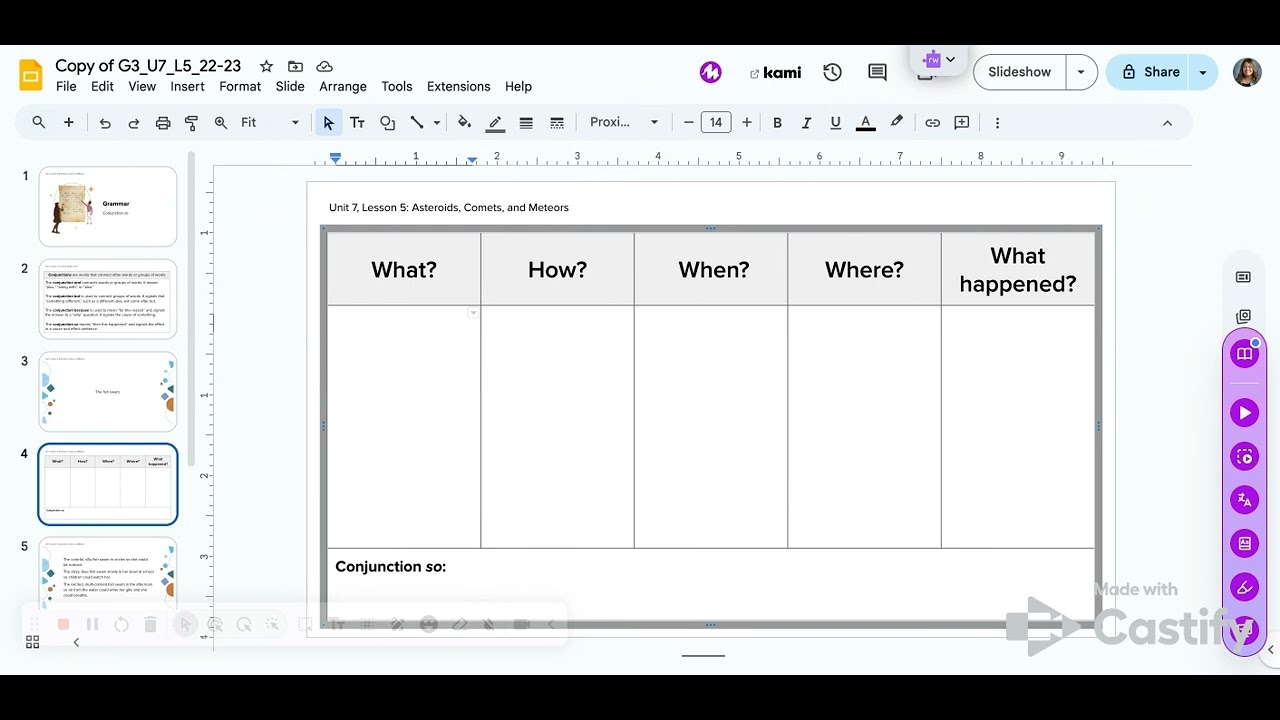Click the font size field showing 14
The height and width of the screenshot is (720, 1280).
click(x=716, y=123)
